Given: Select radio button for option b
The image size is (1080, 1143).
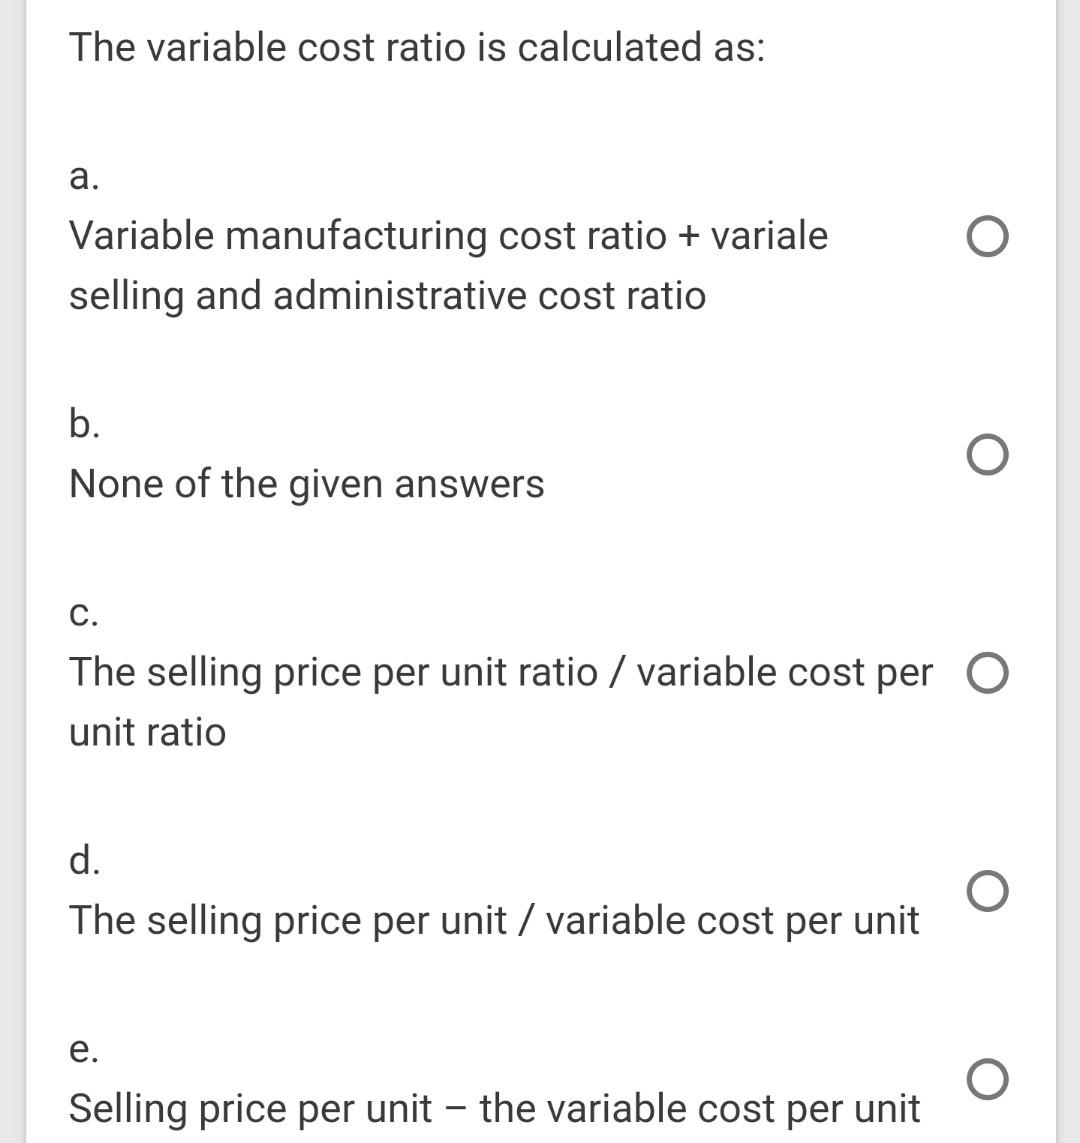Looking at the screenshot, I should coord(988,456).
